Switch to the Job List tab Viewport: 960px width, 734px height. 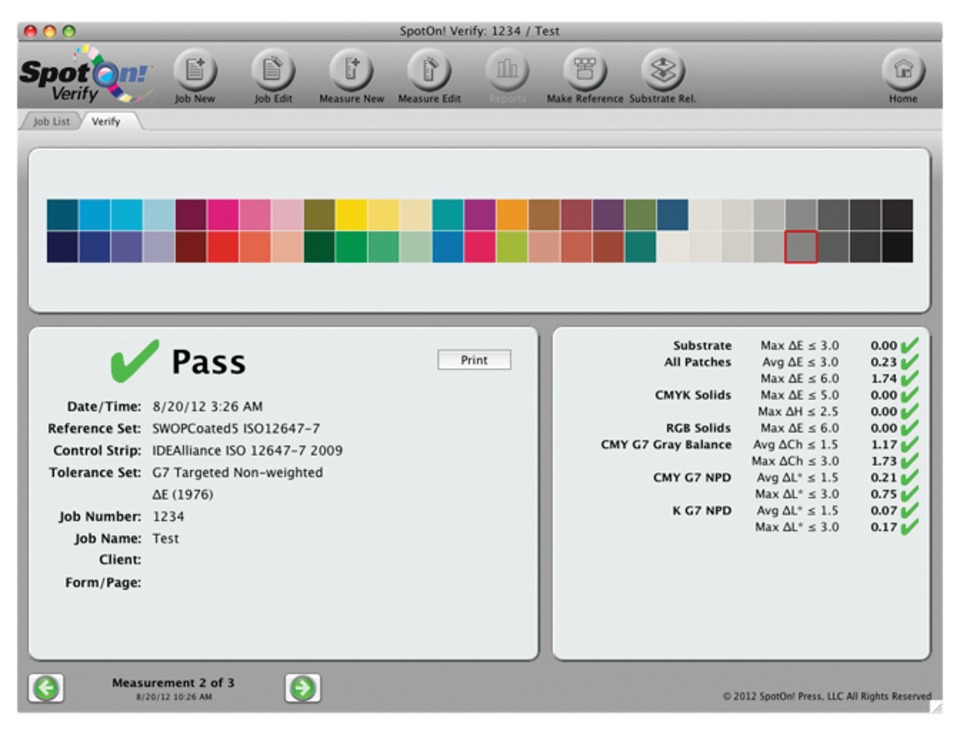tap(51, 121)
